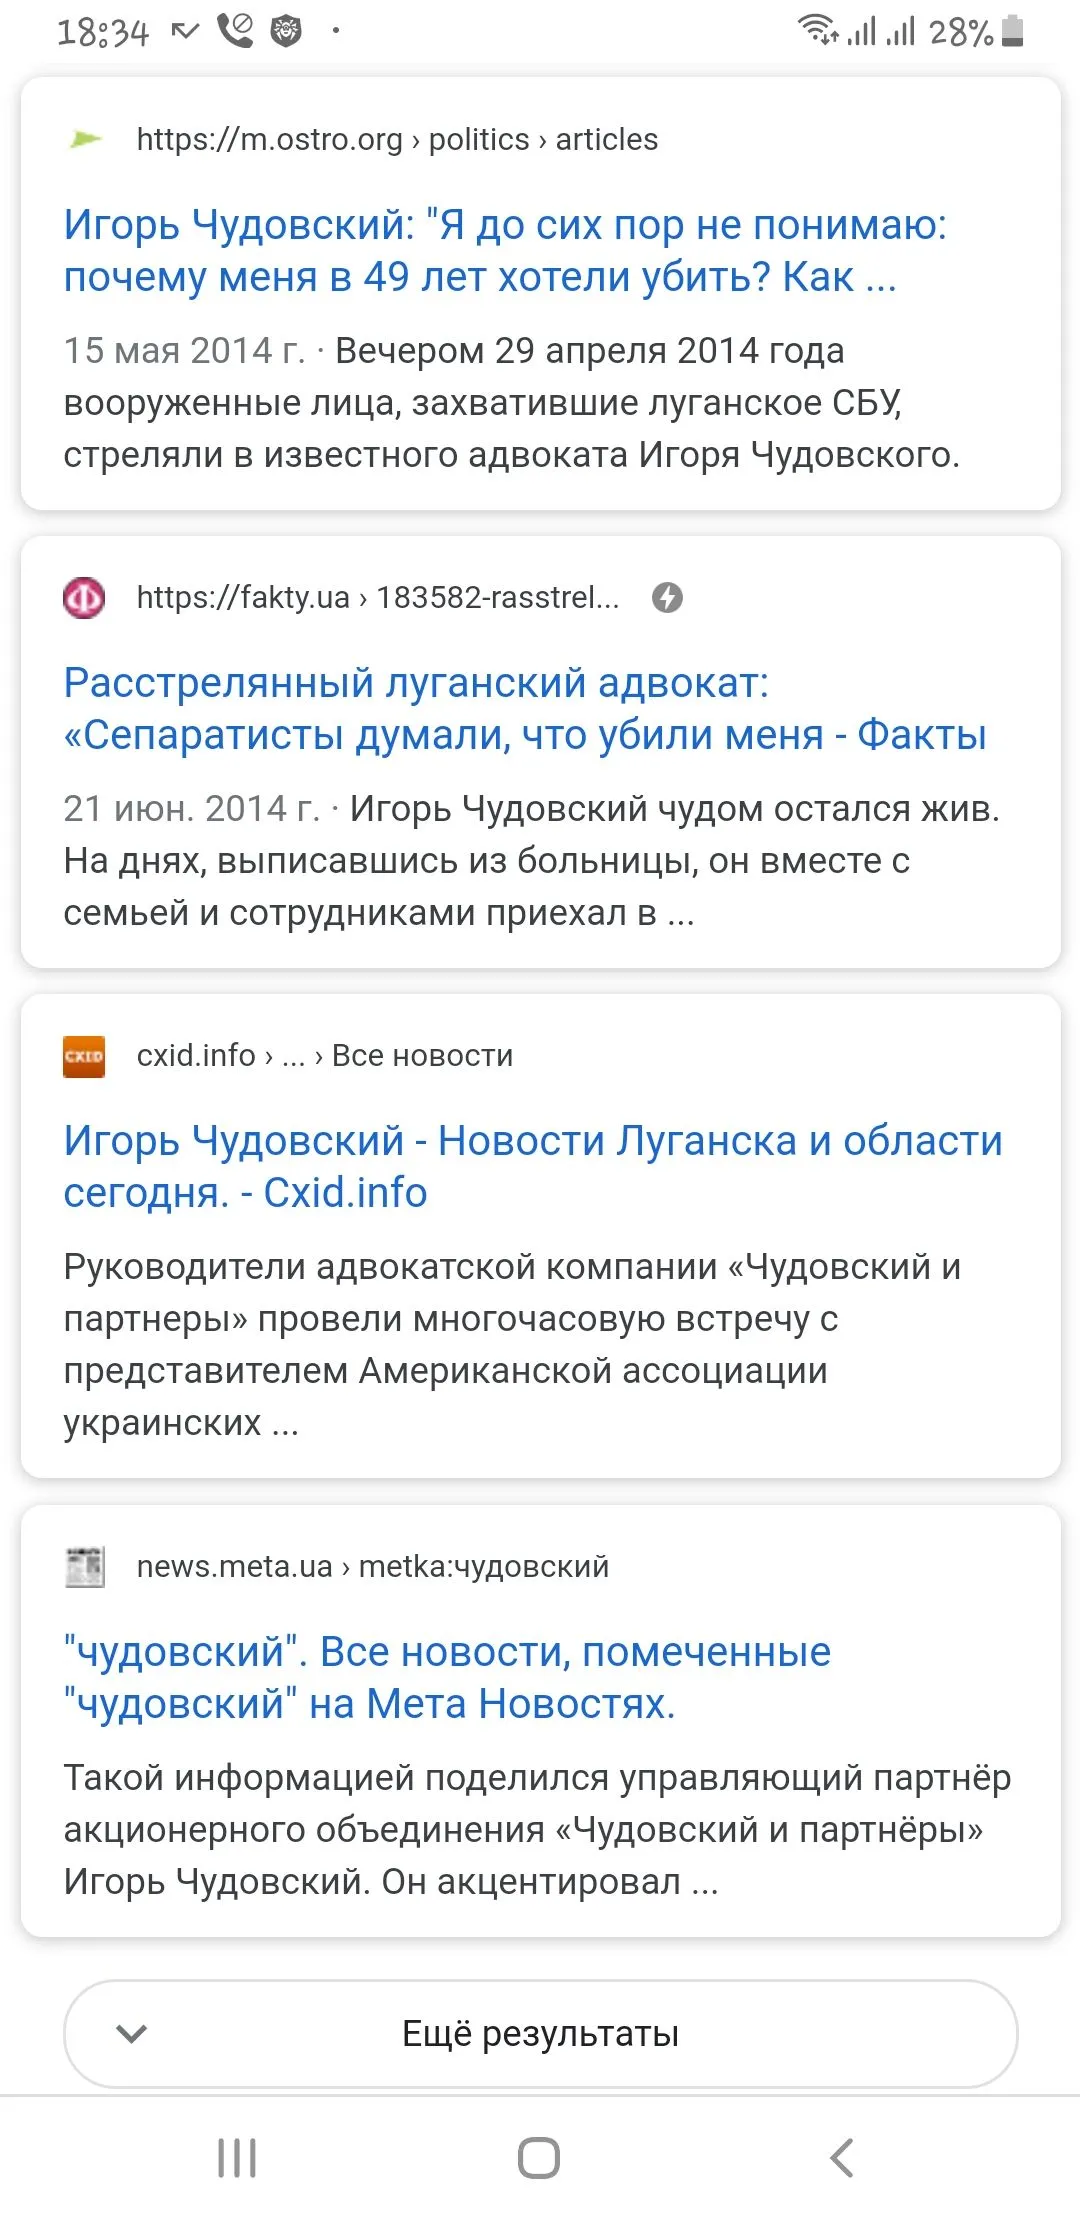Tap the orange cxid.info favicon

84,1056
